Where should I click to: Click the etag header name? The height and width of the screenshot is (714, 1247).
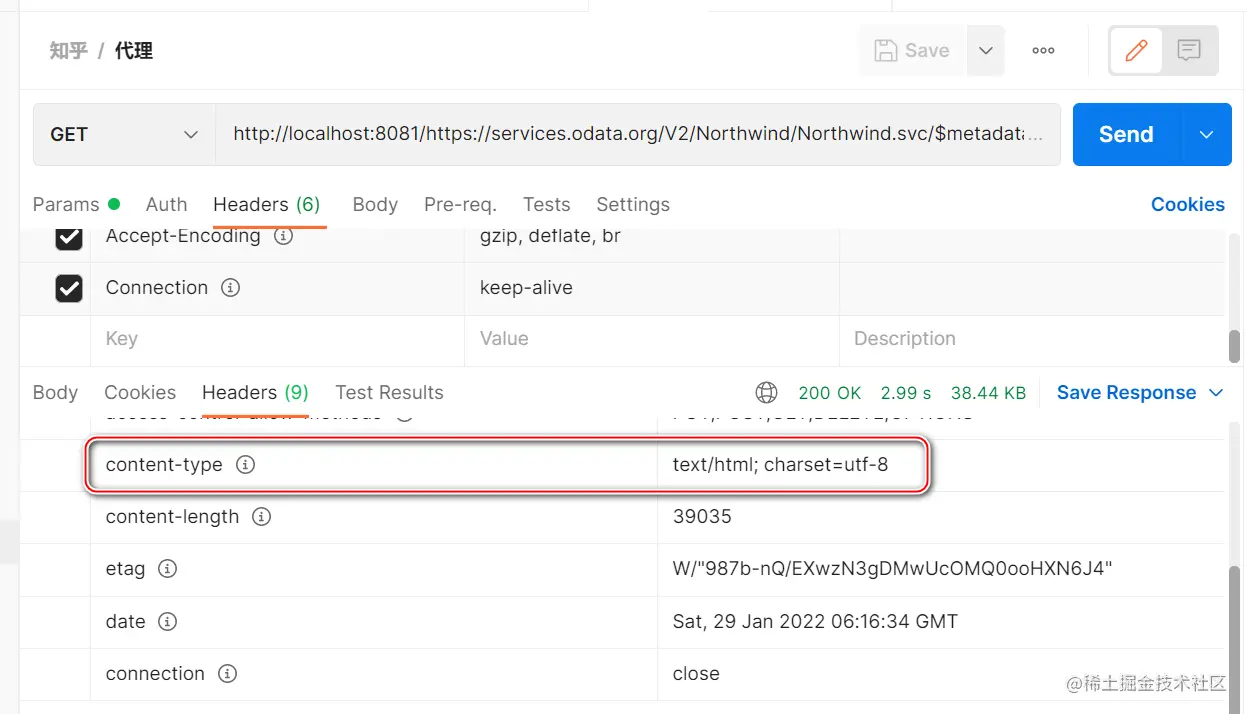click(125, 569)
